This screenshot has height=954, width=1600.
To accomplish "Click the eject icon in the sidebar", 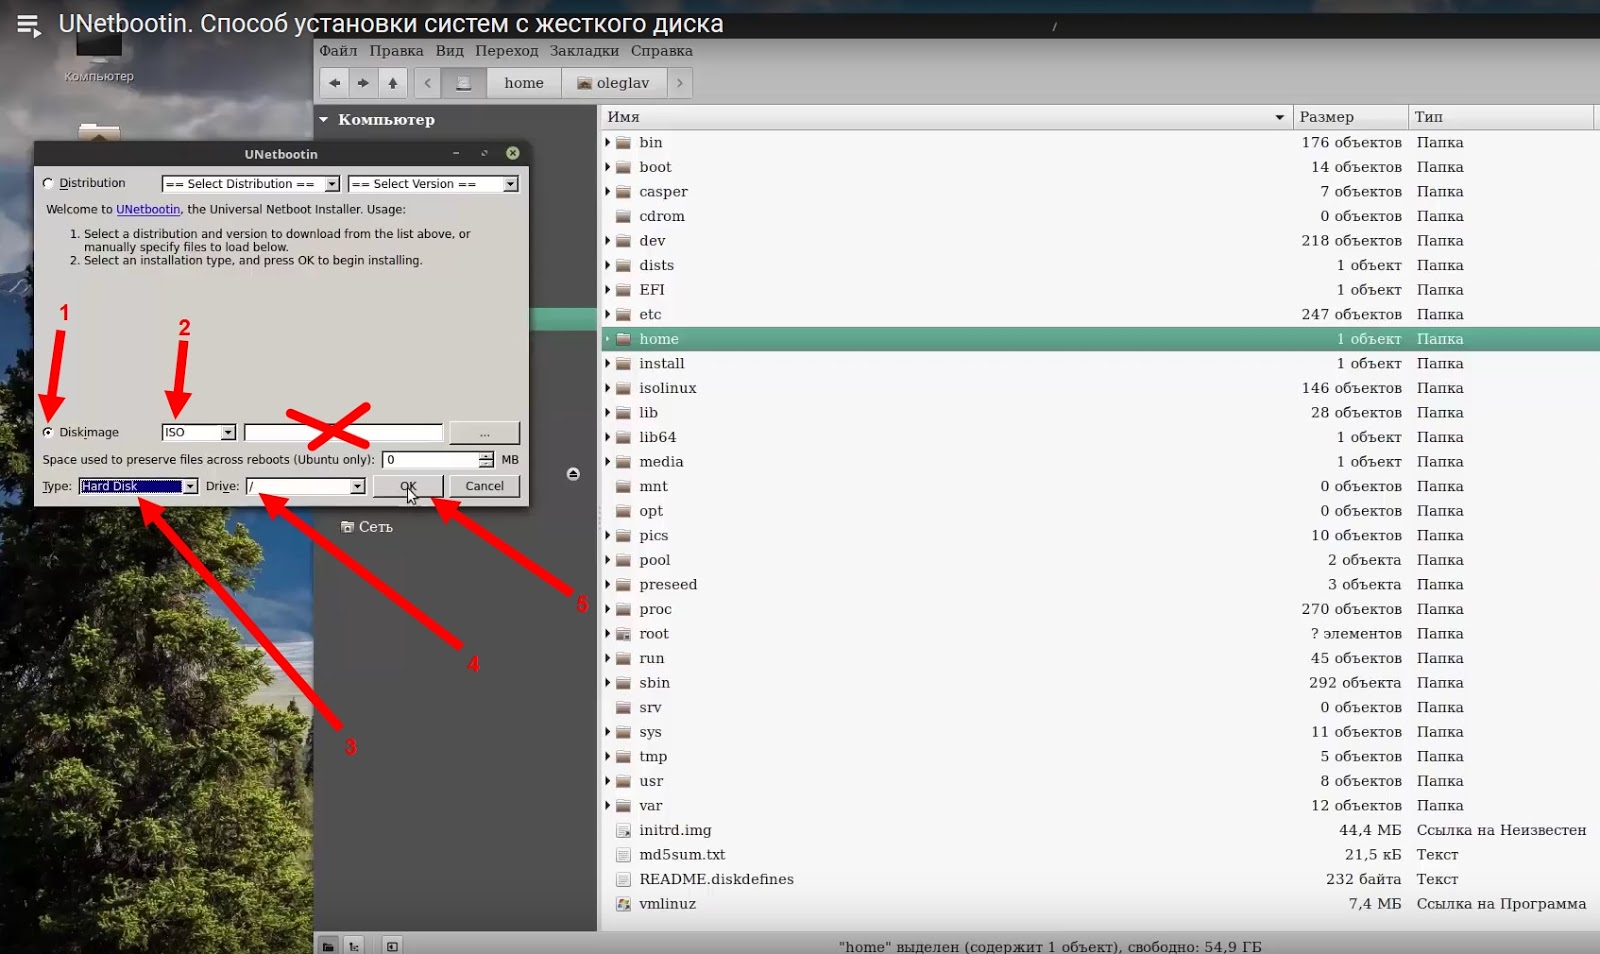I will 573,474.
